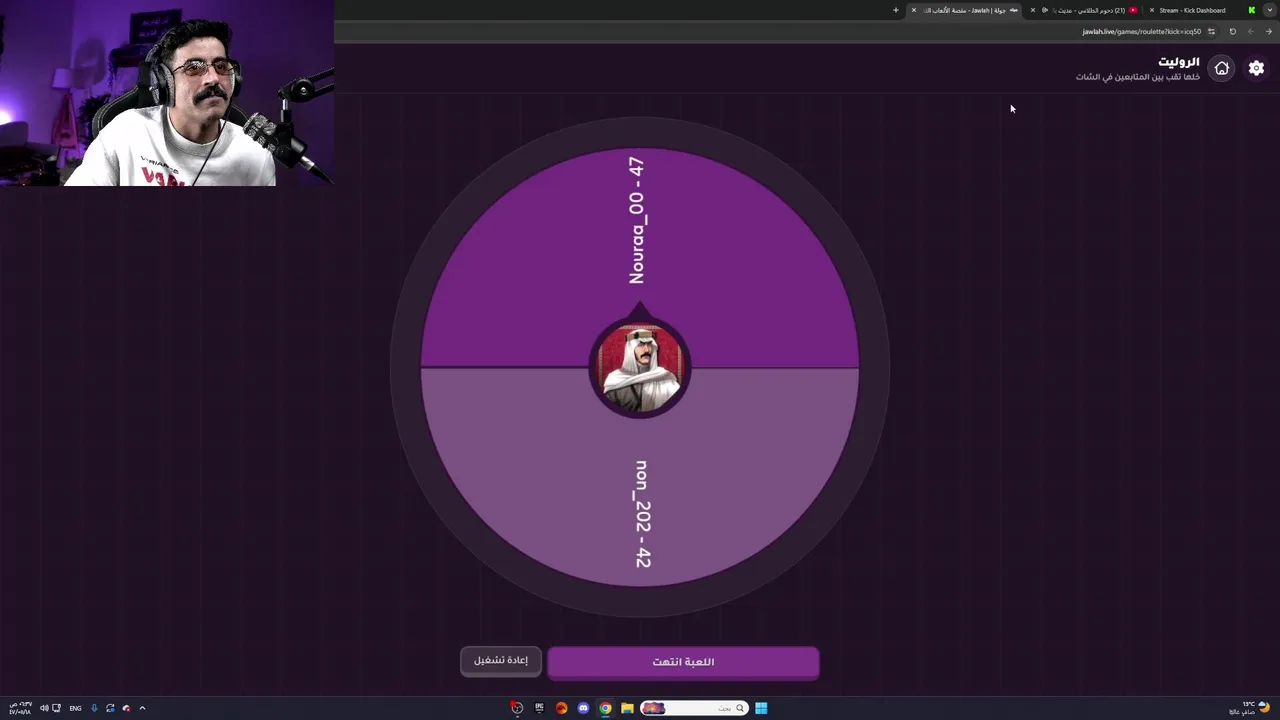1280x720 pixels.
Task: Click the اللعبة انتهت button
Action: 683,662
